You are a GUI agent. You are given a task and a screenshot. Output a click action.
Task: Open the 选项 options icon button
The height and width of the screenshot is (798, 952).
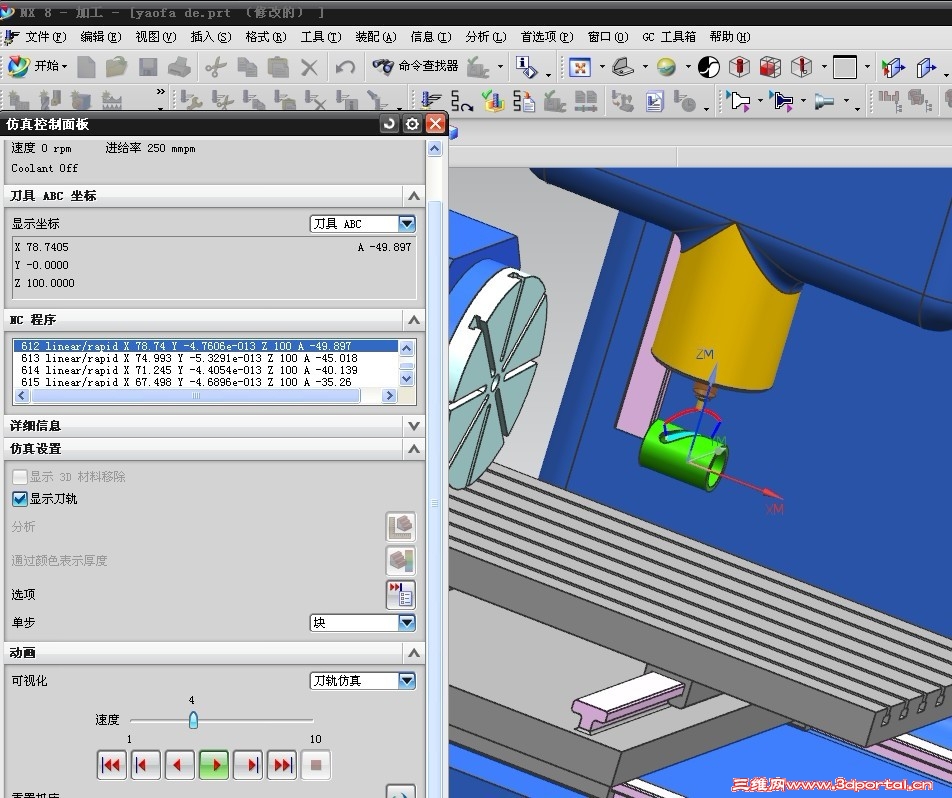click(x=401, y=595)
